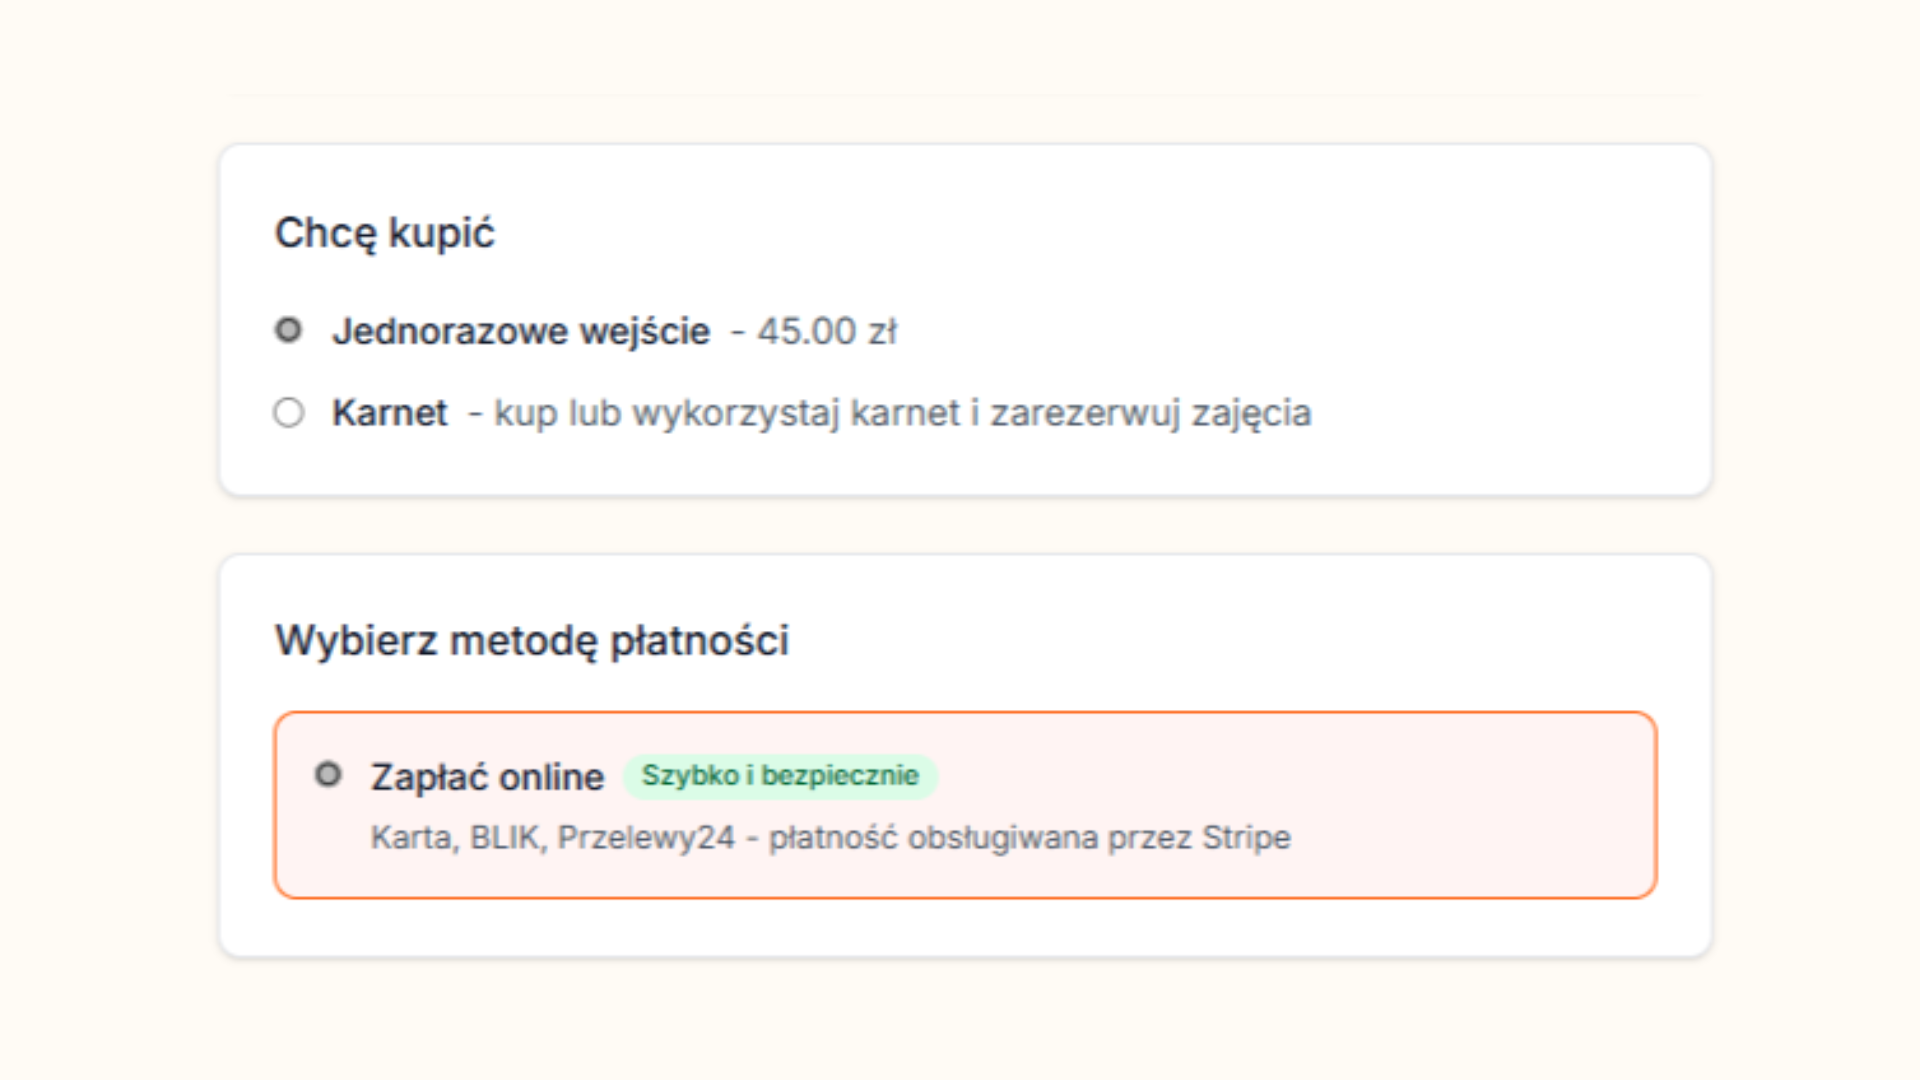The width and height of the screenshot is (1920, 1080).
Task: Click the Stripe payment description text
Action: [x=831, y=837]
